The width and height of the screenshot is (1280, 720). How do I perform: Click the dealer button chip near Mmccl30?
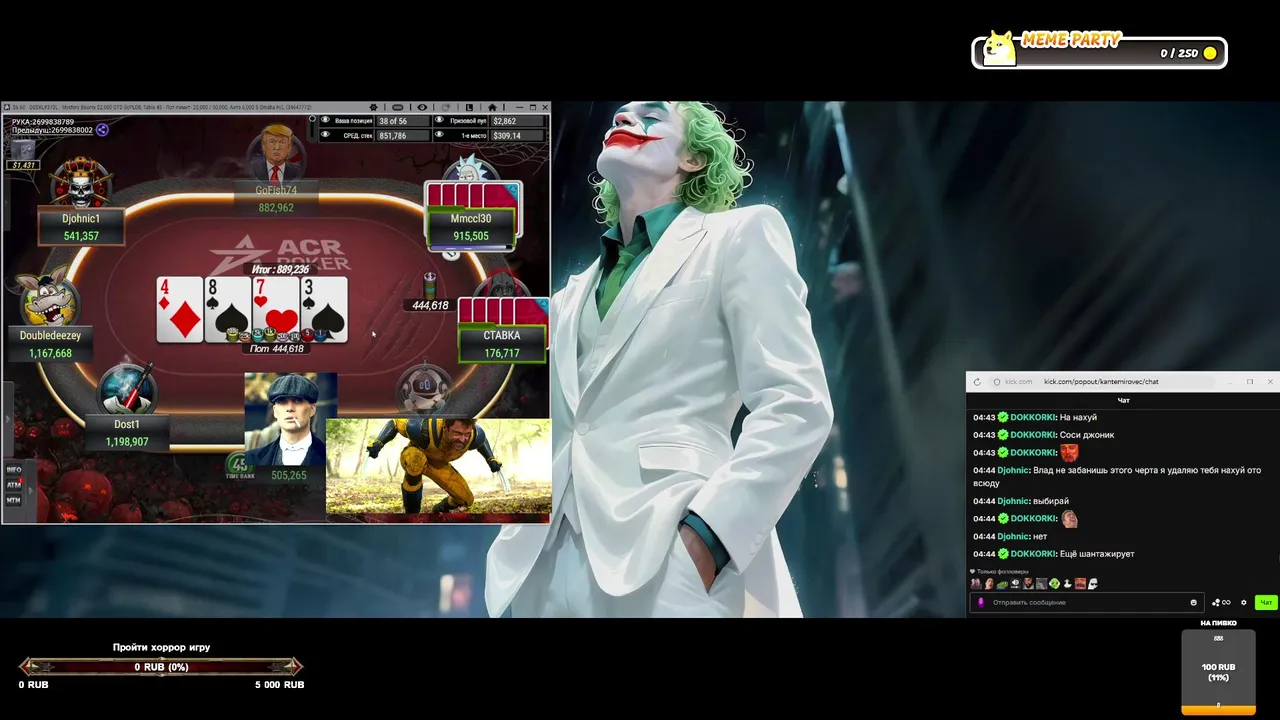pyautogui.click(x=451, y=253)
